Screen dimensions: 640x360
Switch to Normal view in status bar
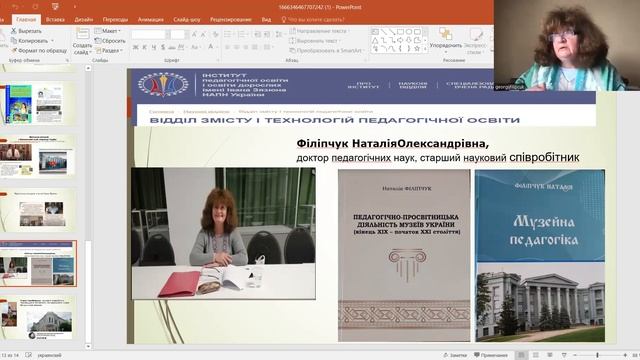[x=521, y=355]
